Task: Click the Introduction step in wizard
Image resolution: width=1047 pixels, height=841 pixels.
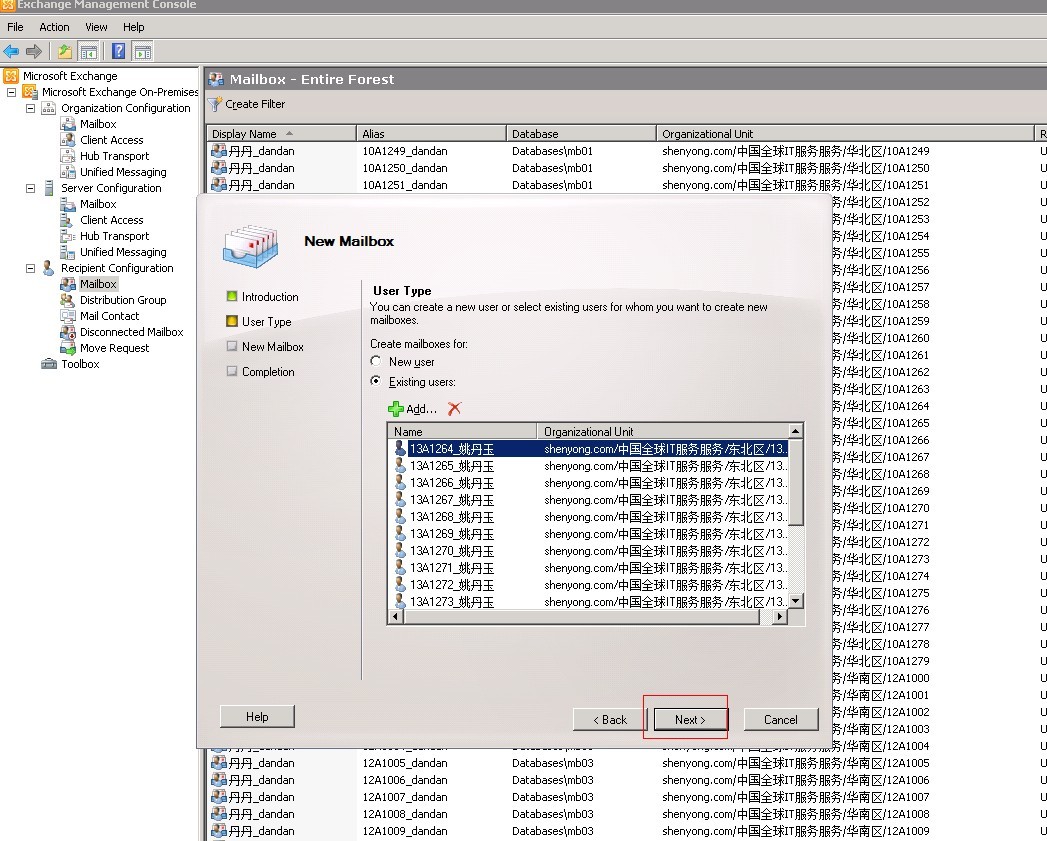Action: [x=270, y=297]
